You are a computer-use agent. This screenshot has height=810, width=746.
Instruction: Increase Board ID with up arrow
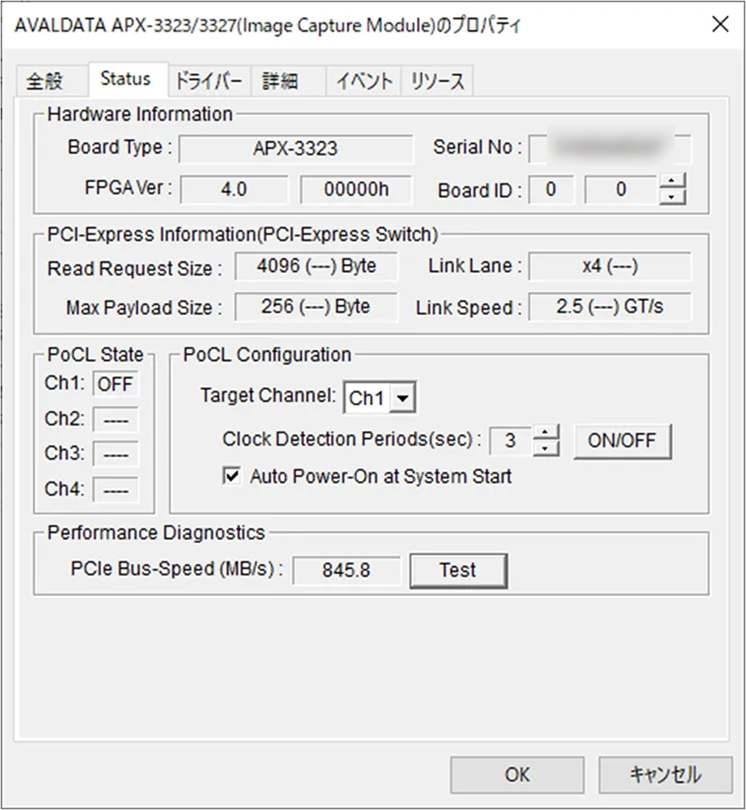click(672, 181)
